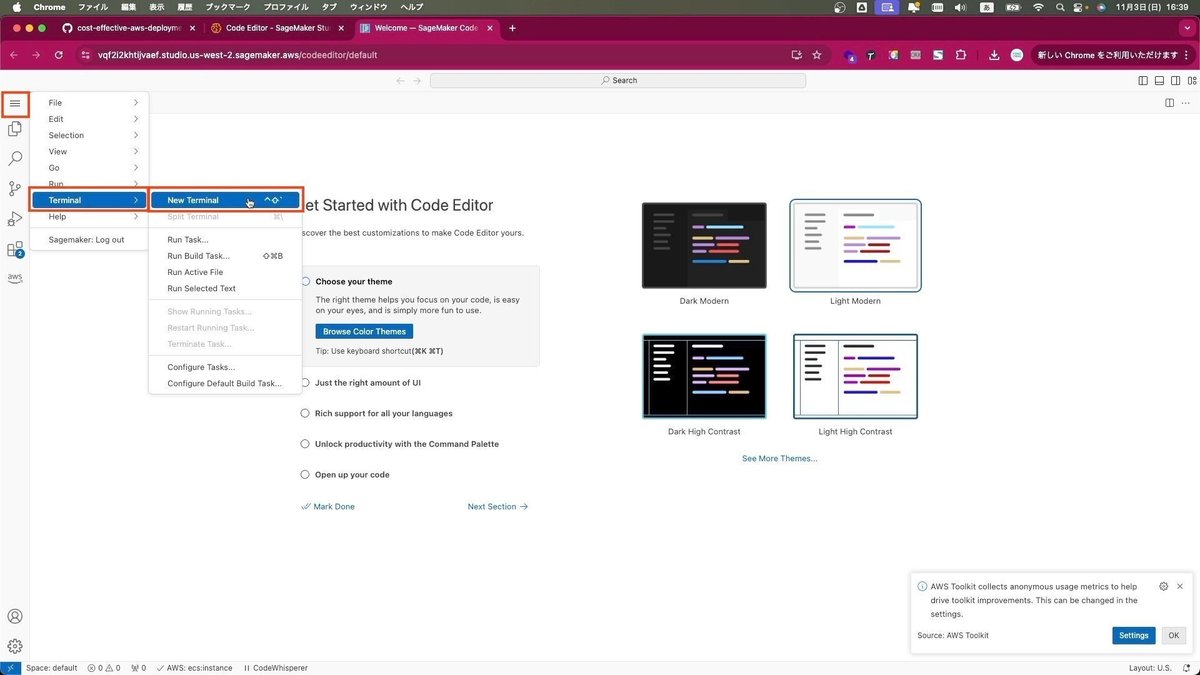The height and width of the screenshot is (675, 1200).
Task: Dismiss the AWS Toolkit notification with X
Action: pyautogui.click(x=1180, y=587)
